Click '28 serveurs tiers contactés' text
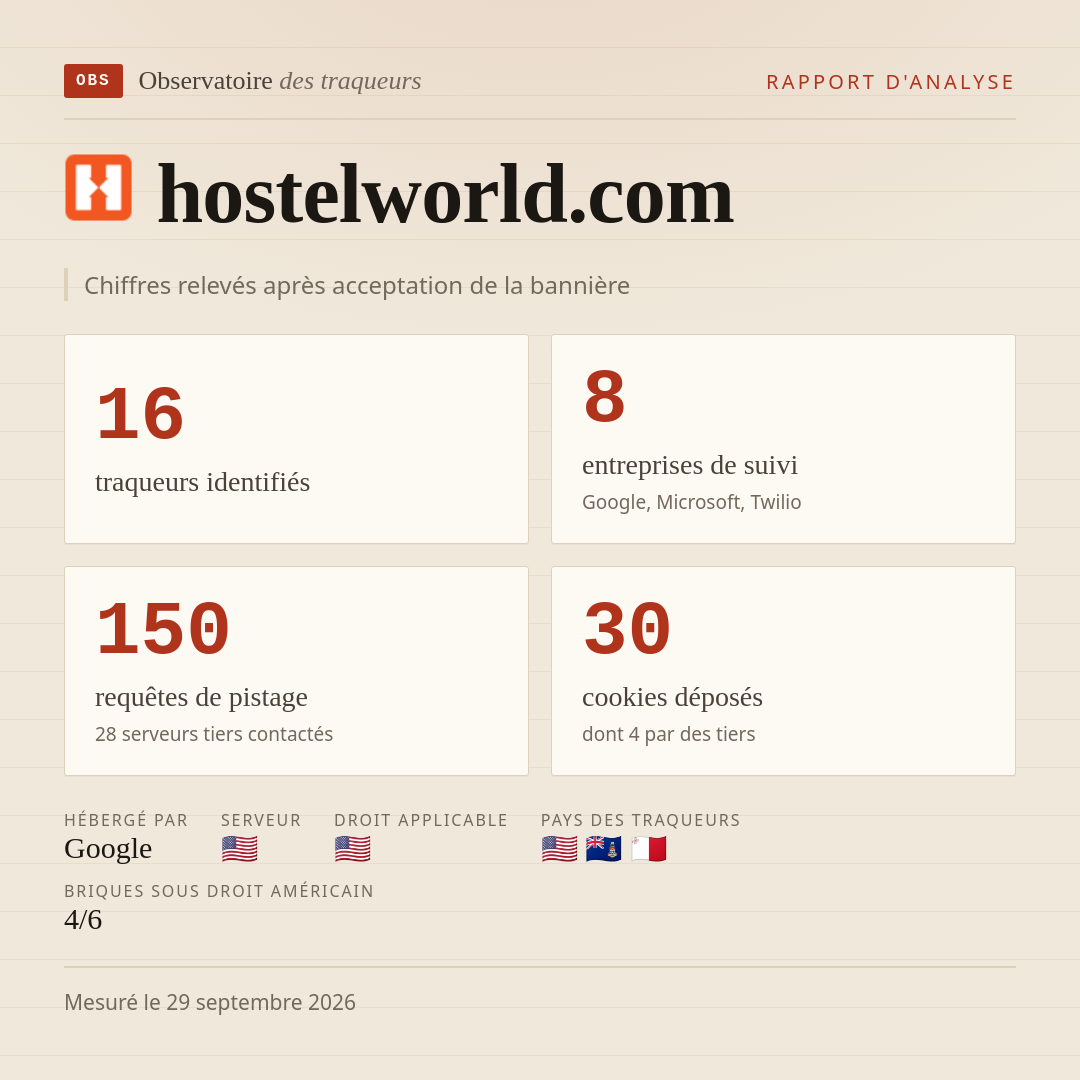 point(214,734)
